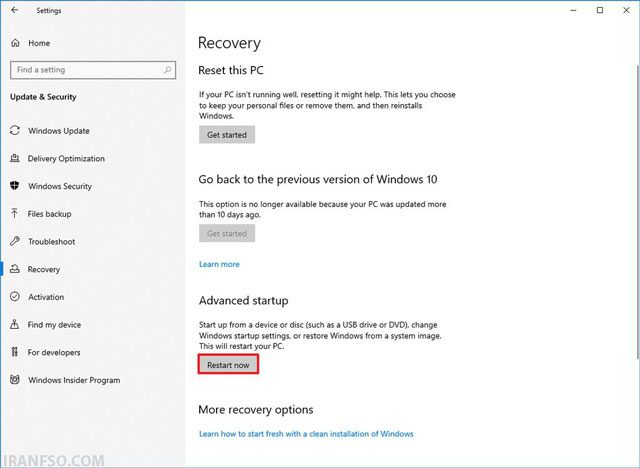Click the Recovery page title
The height and width of the screenshot is (468, 640).
(229, 43)
